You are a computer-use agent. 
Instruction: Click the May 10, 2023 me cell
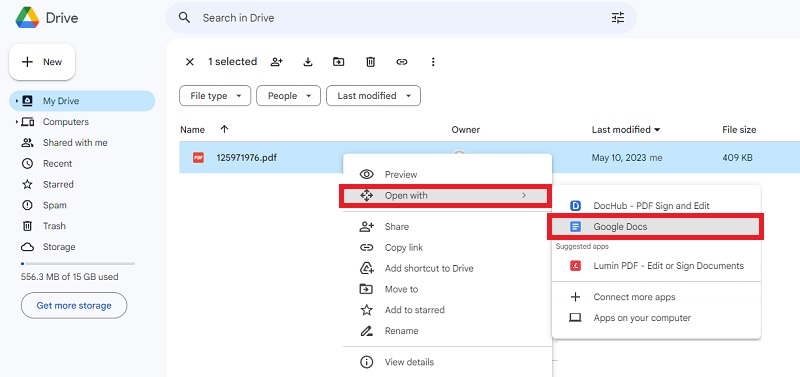(627, 158)
